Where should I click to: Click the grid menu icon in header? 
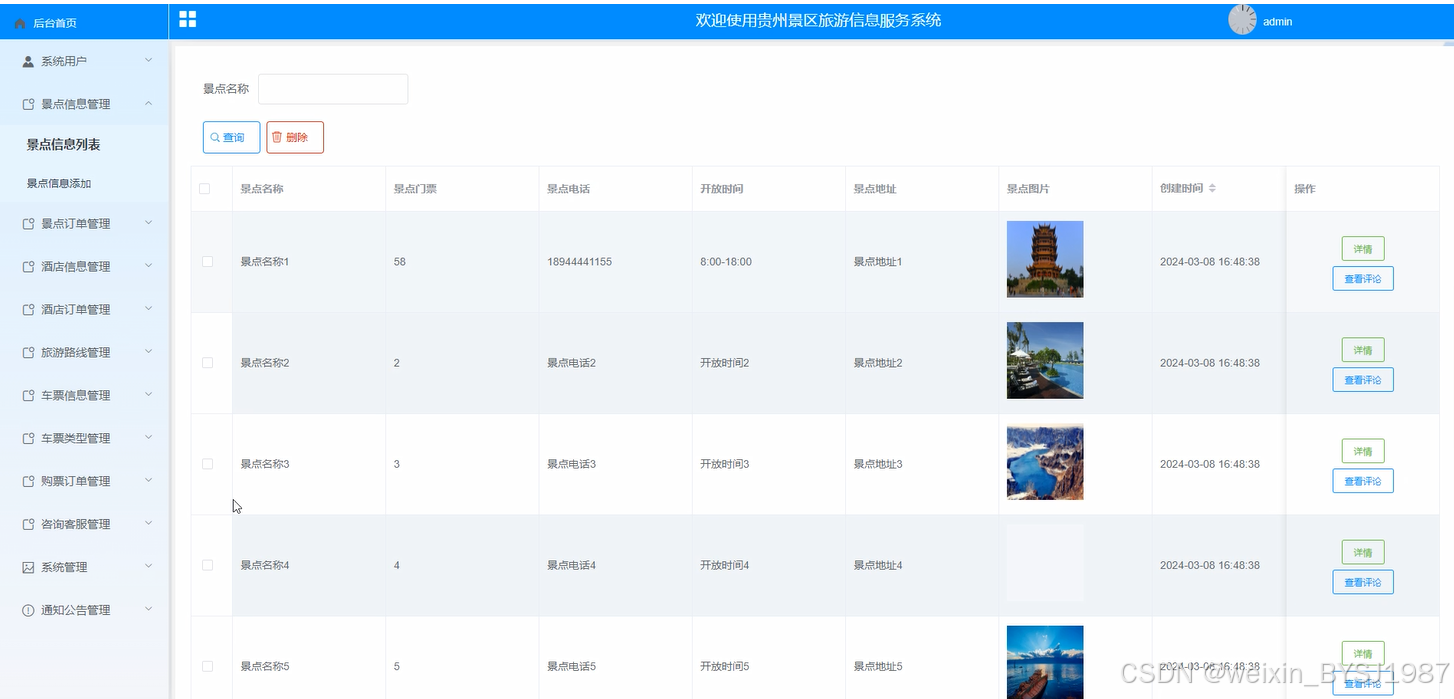(187, 19)
